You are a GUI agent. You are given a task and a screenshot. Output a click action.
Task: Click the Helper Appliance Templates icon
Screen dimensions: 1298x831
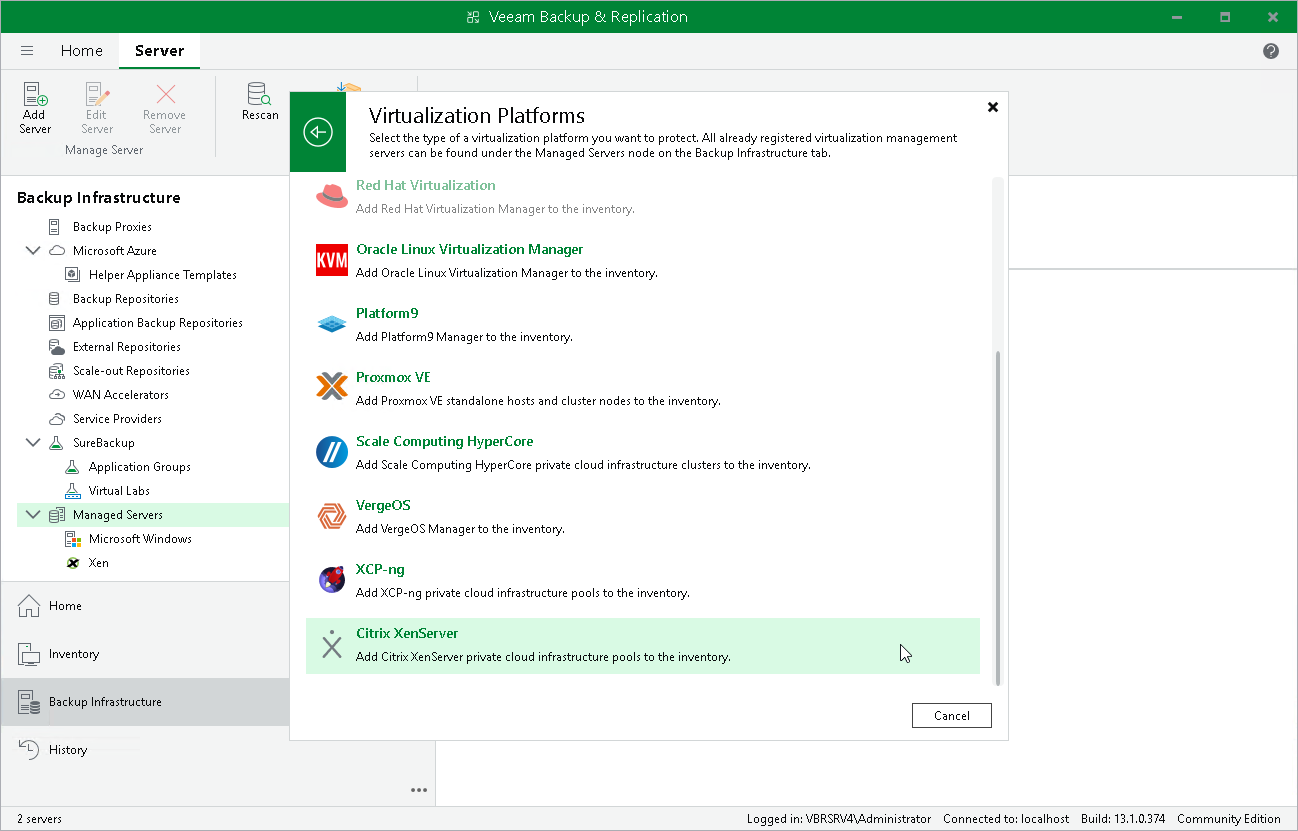pyautogui.click(x=72, y=275)
